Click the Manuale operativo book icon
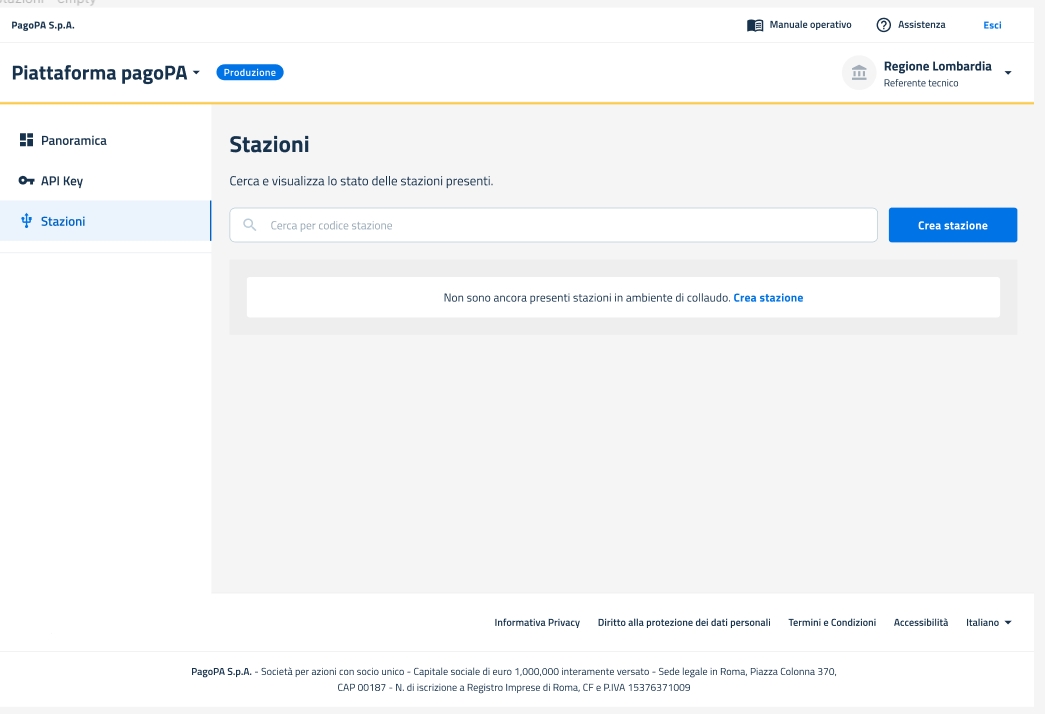1045x714 pixels. 755,25
